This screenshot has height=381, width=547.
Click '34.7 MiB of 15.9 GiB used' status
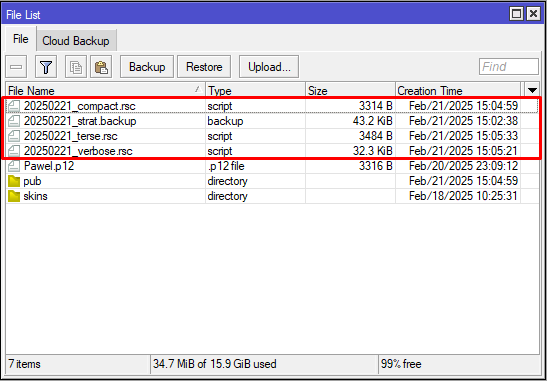(x=215, y=364)
